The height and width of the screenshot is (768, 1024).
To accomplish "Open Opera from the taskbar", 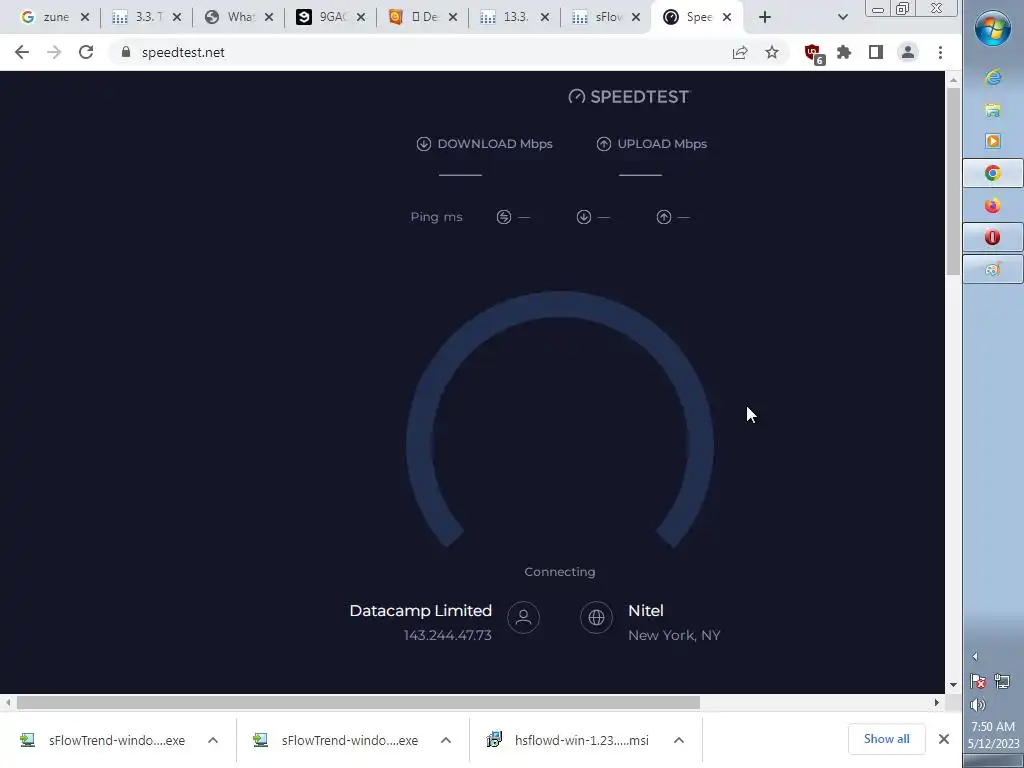I will [993, 237].
